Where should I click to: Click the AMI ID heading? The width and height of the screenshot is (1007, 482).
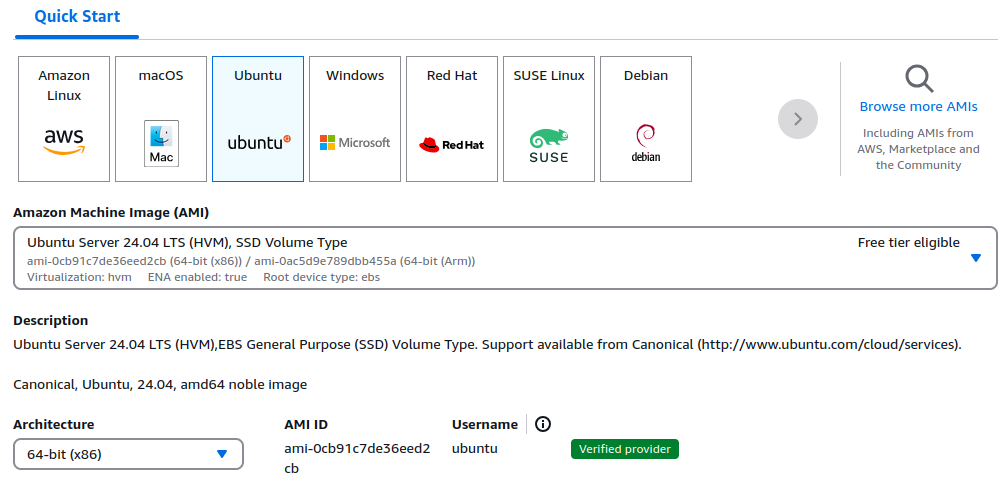[306, 424]
